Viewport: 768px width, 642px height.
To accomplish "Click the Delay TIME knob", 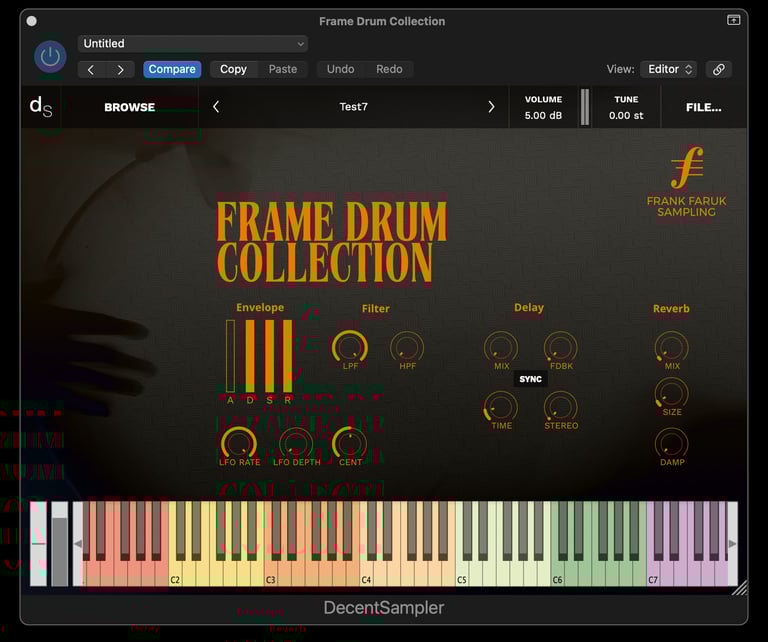I will (501, 407).
